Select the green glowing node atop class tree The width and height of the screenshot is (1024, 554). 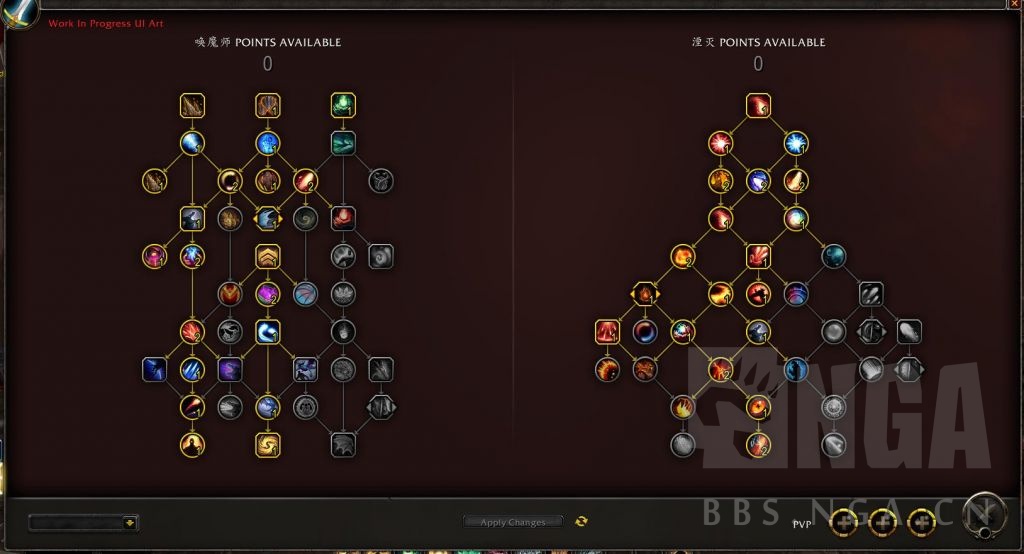(343, 105)
